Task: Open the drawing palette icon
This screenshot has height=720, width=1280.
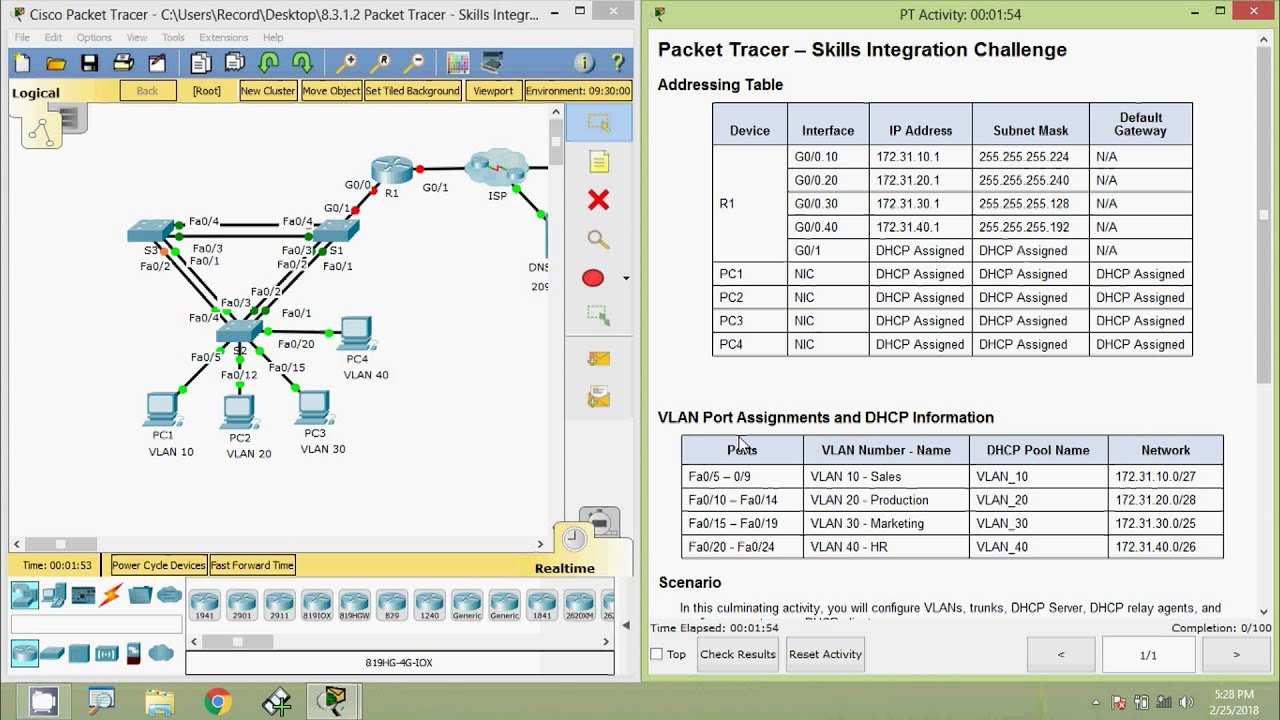Action: tap(458, 63)
